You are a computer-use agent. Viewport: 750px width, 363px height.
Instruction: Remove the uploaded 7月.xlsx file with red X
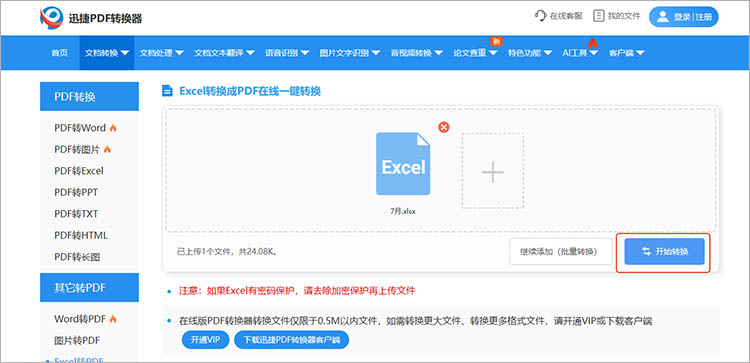point(444,127)
